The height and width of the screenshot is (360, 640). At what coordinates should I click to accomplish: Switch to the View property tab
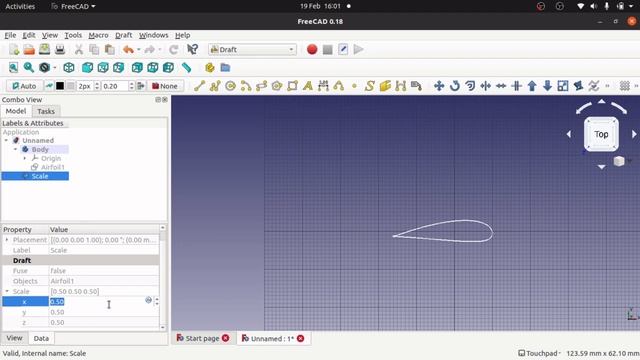(14, 338)
